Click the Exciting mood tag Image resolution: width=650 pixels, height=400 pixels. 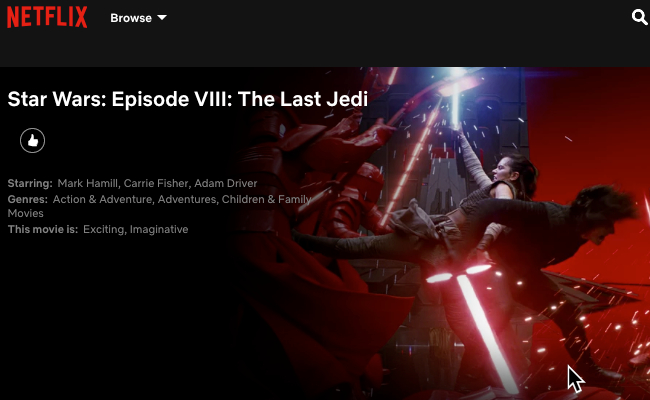104,229
